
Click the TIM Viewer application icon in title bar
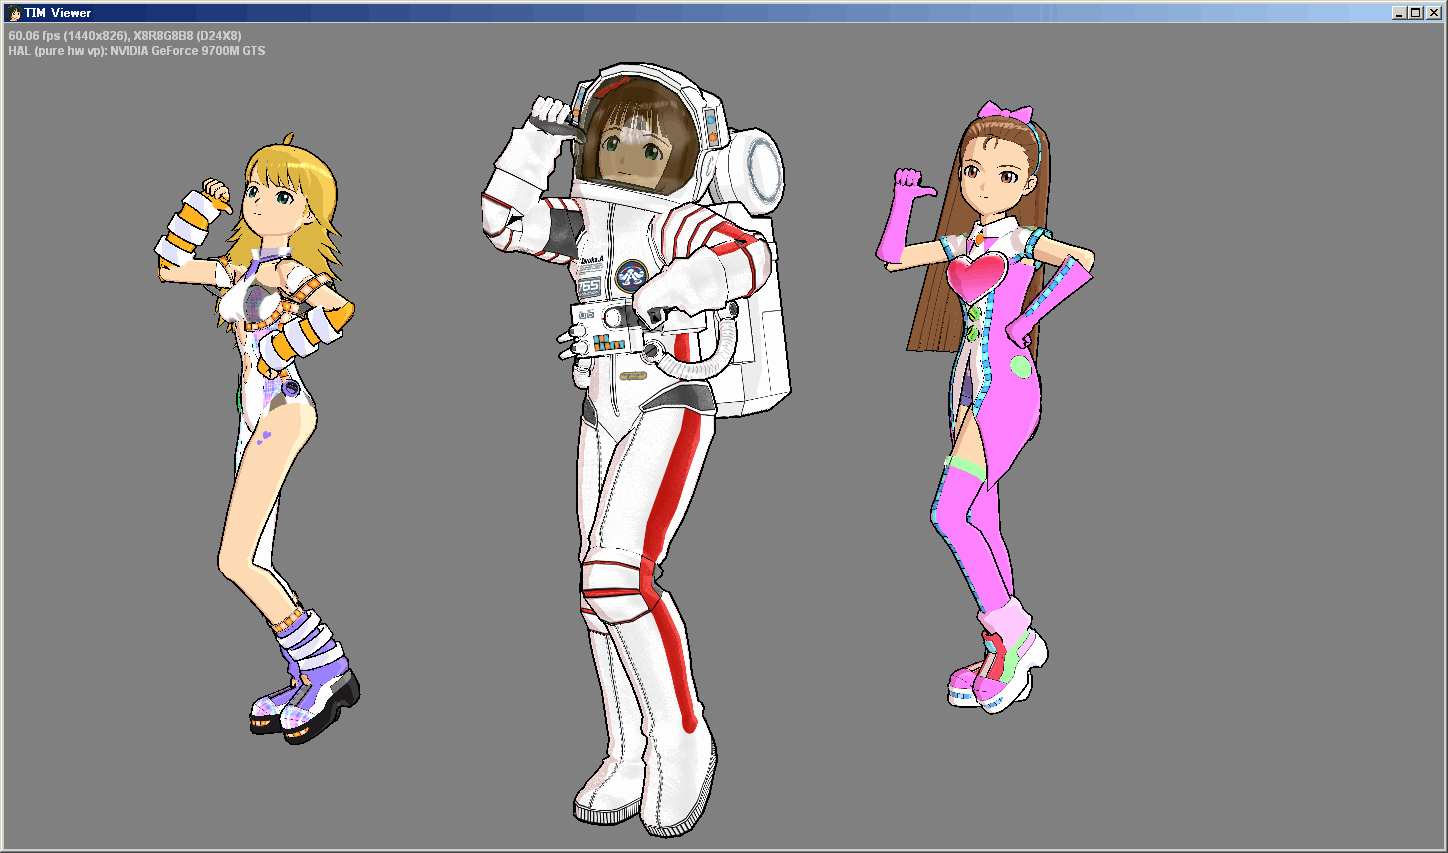click(x=14, y=13)
